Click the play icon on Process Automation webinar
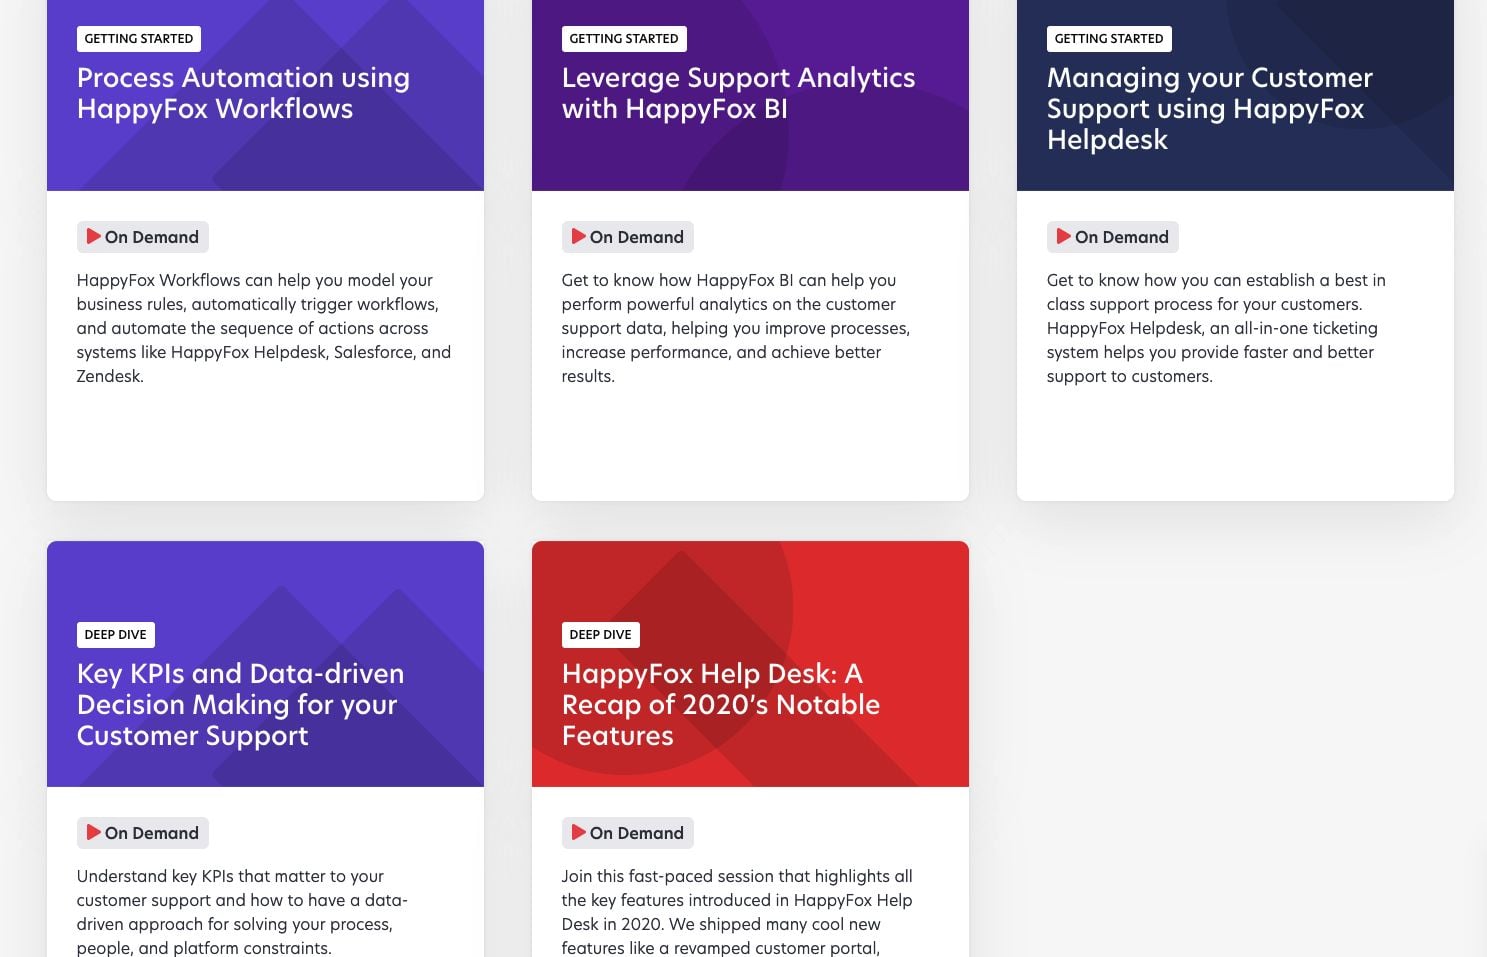Image resolution: width=1487 pixels, height=957 pixels. (x=94, y=237)
